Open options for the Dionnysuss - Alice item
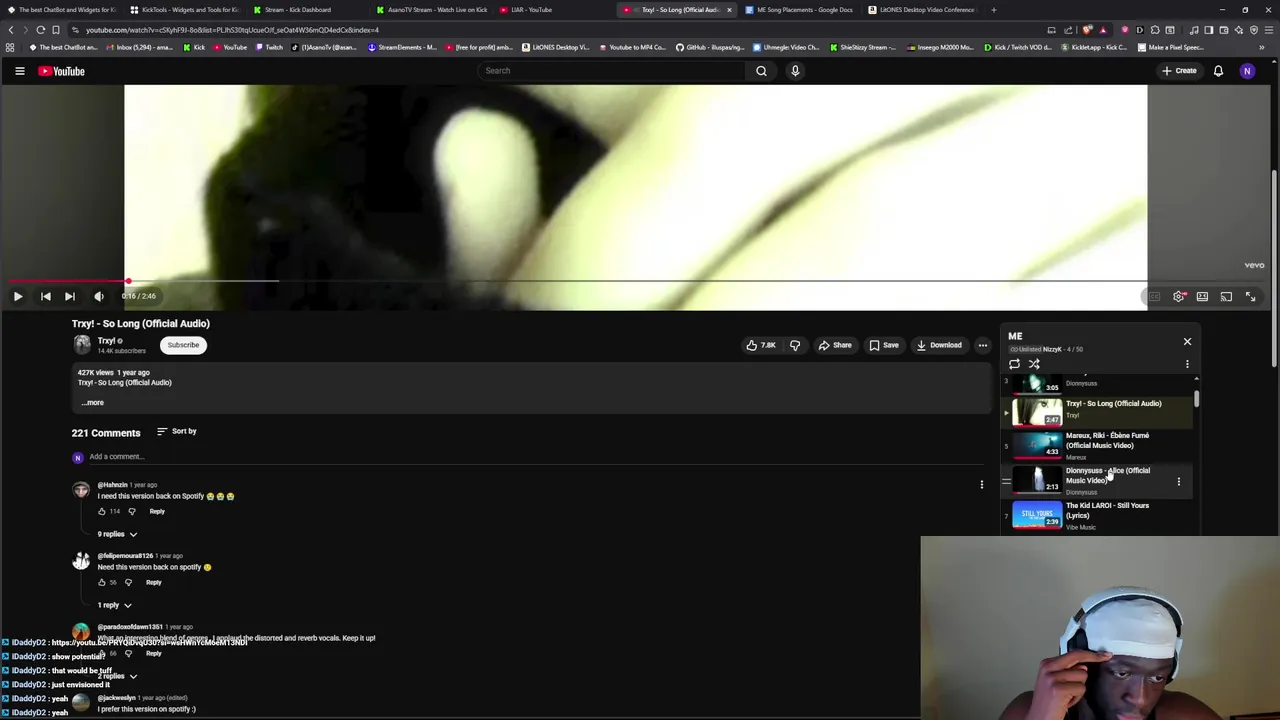 tap(1178, 482)
